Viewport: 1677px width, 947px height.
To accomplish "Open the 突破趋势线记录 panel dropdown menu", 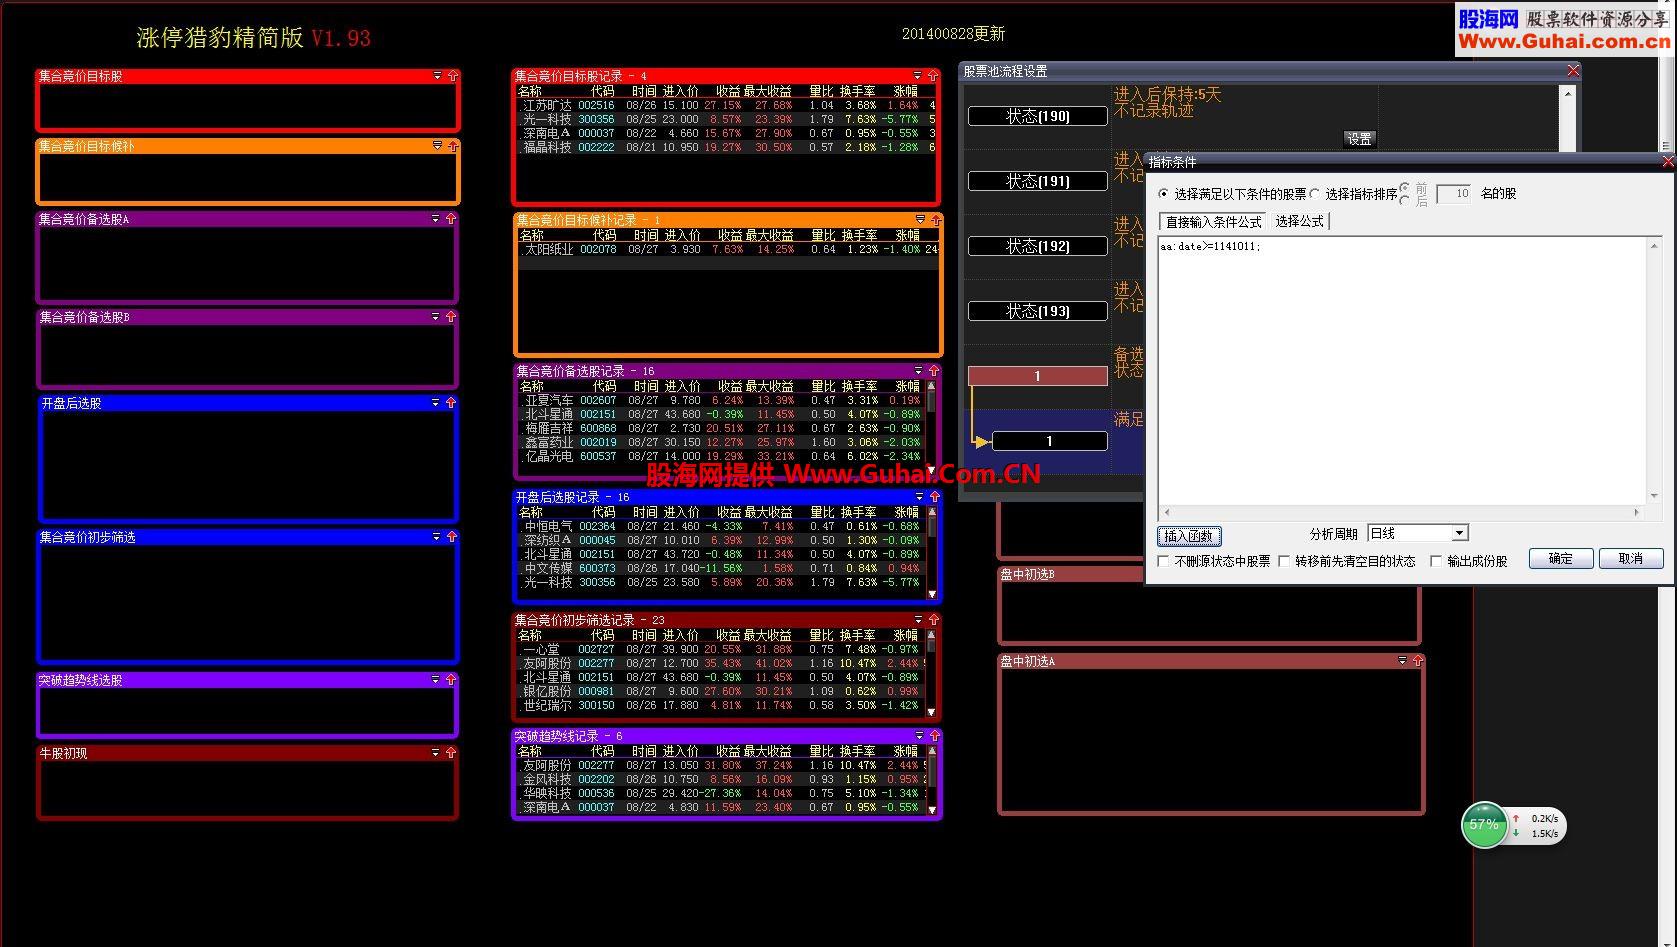I will coord(919,736).
